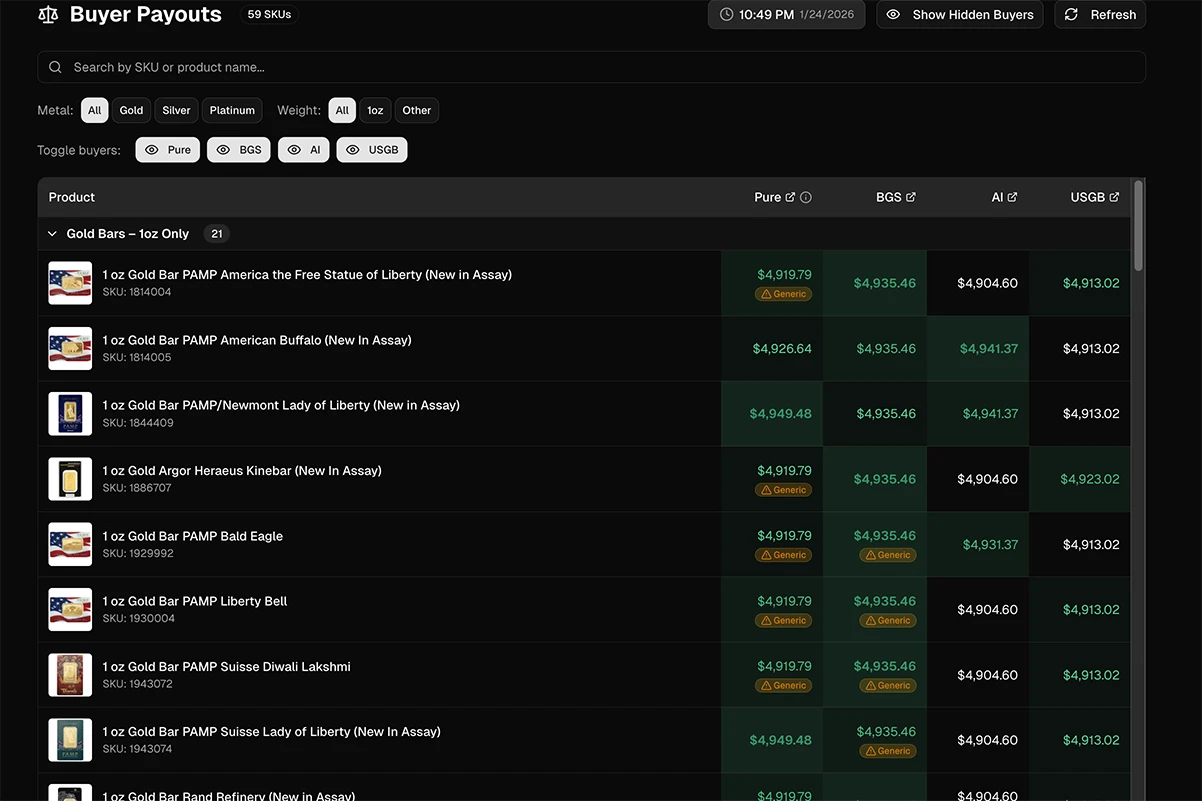
Task: Collapse the Gold Bars – 1oz Only section
Action: [x=52, y=233]
